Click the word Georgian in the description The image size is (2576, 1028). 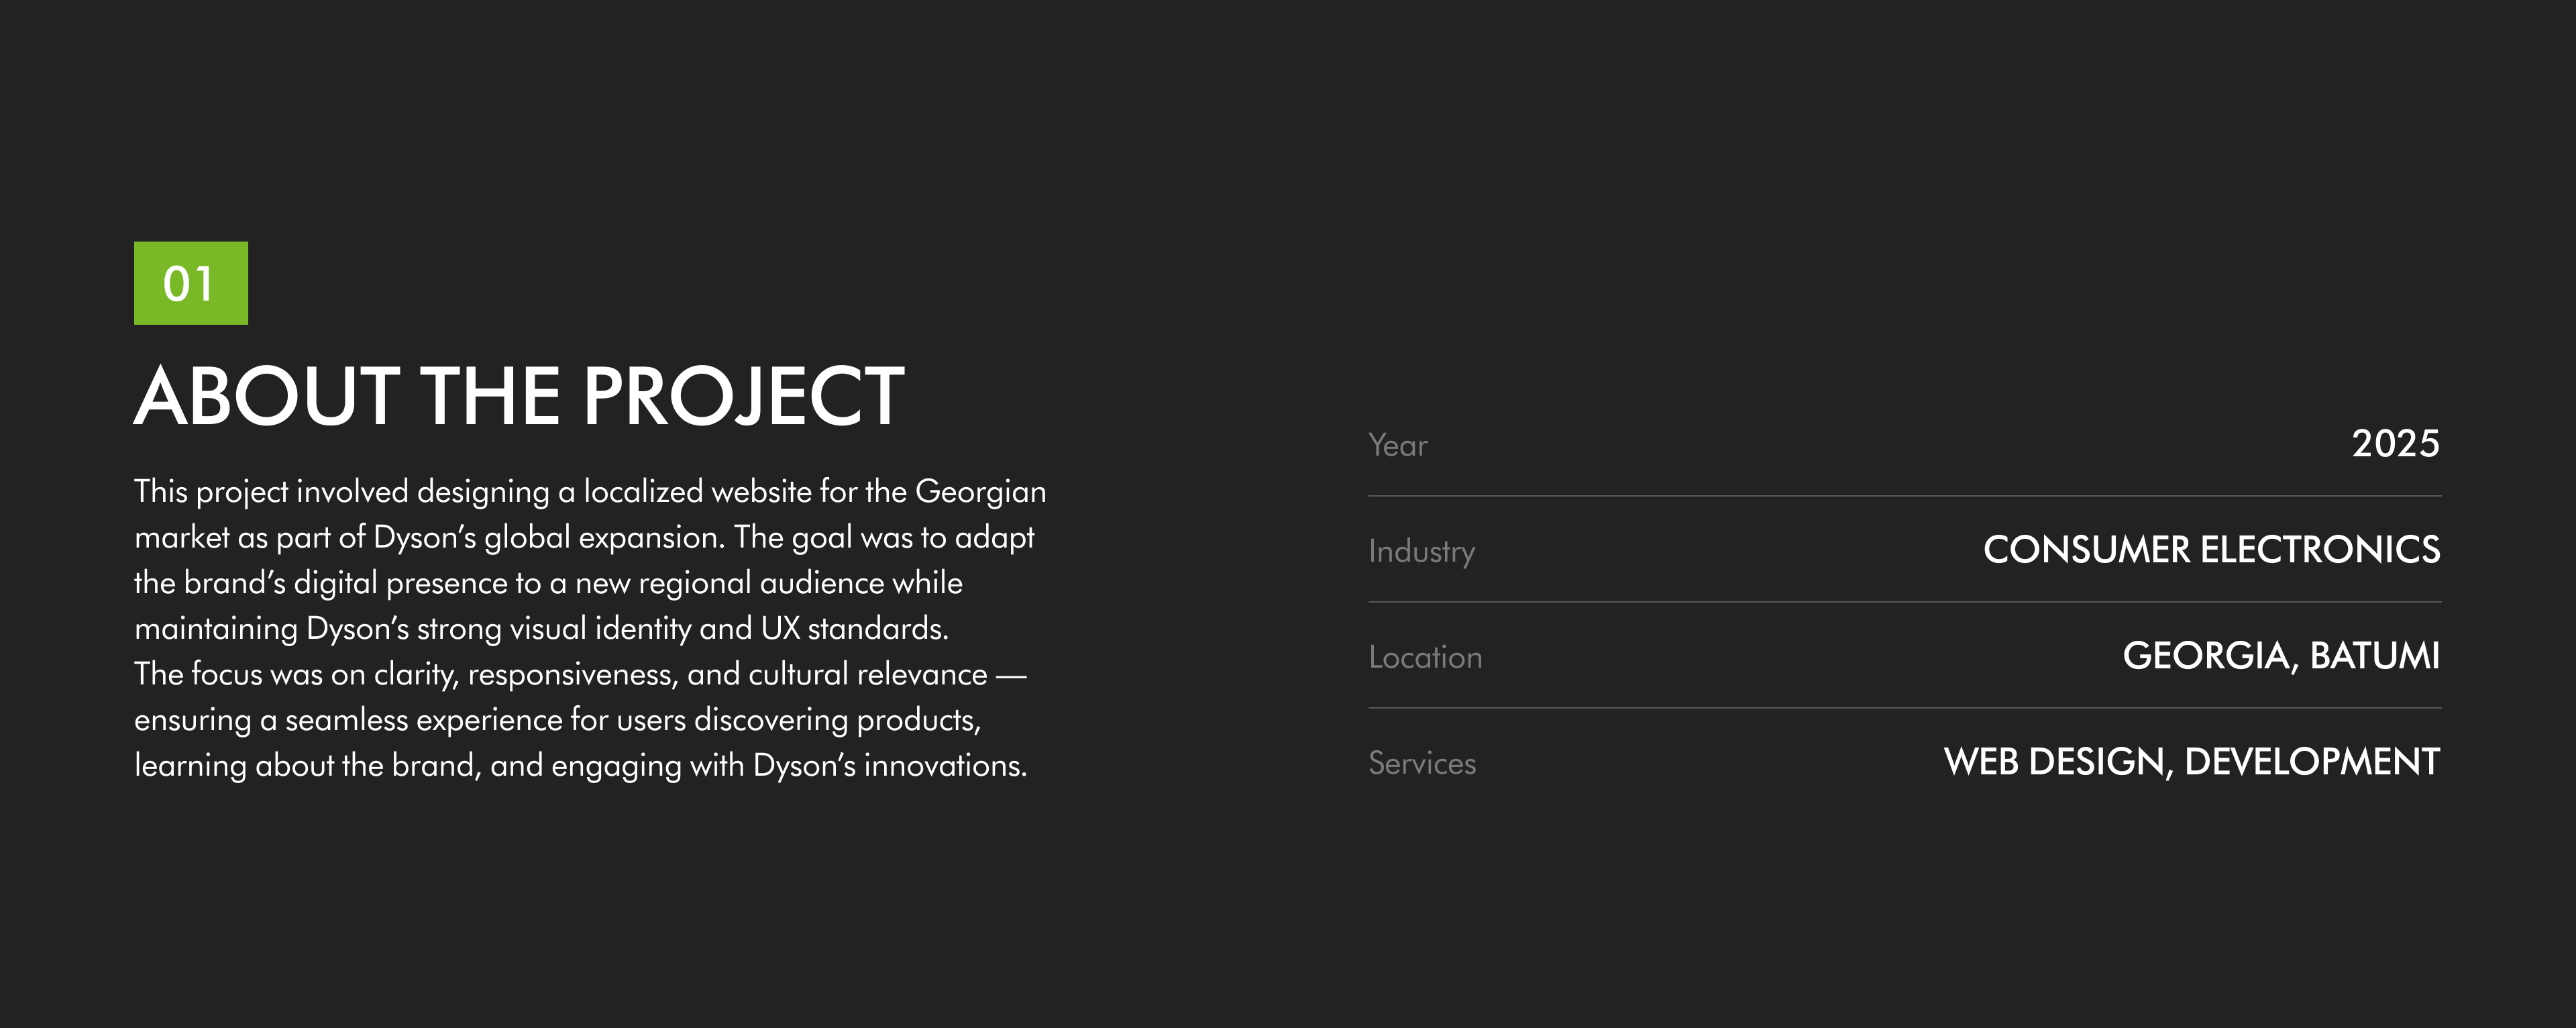[x=980, y=491]
